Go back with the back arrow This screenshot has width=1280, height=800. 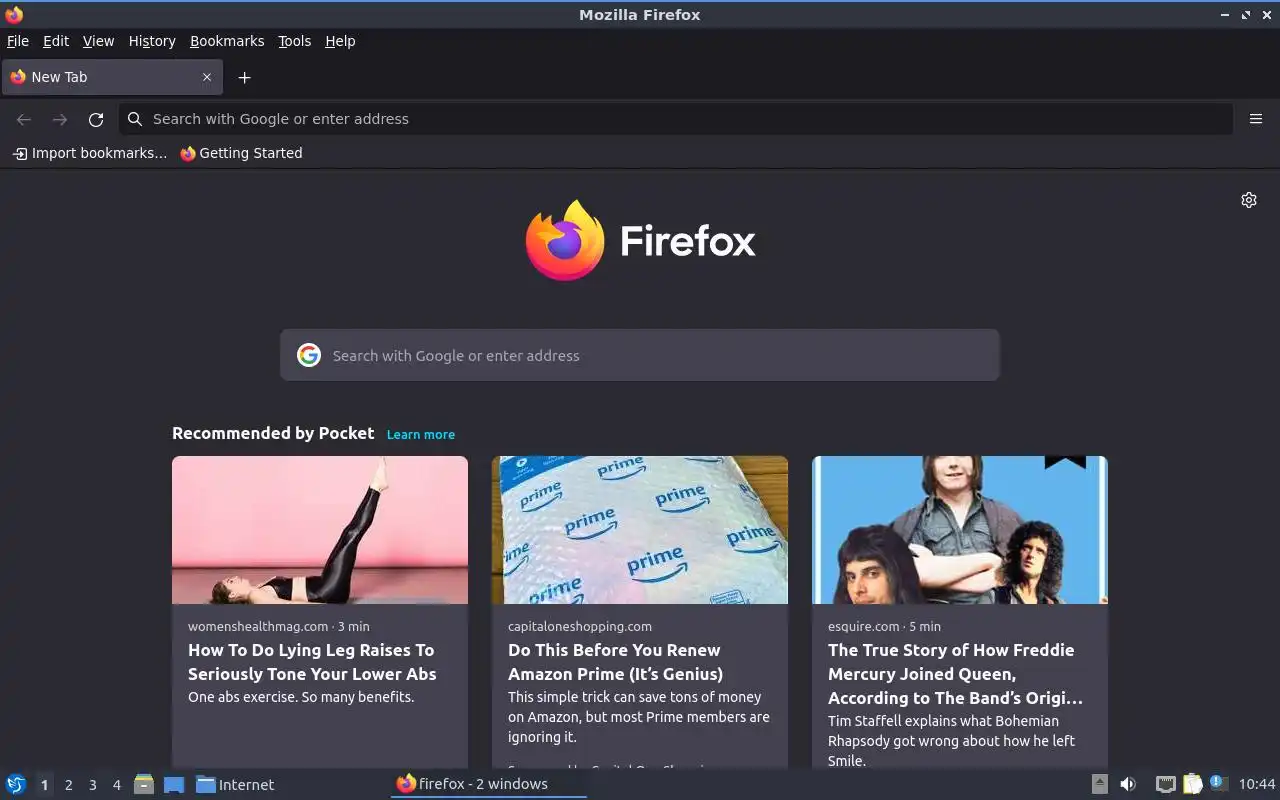coord(24,119)
